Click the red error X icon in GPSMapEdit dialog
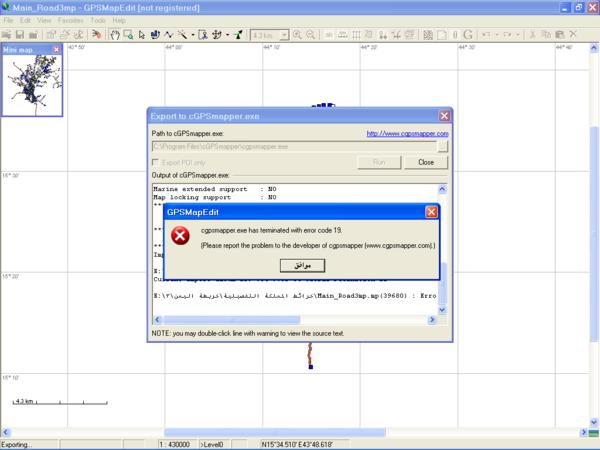600x450 pixels. [x=180, y=235]
